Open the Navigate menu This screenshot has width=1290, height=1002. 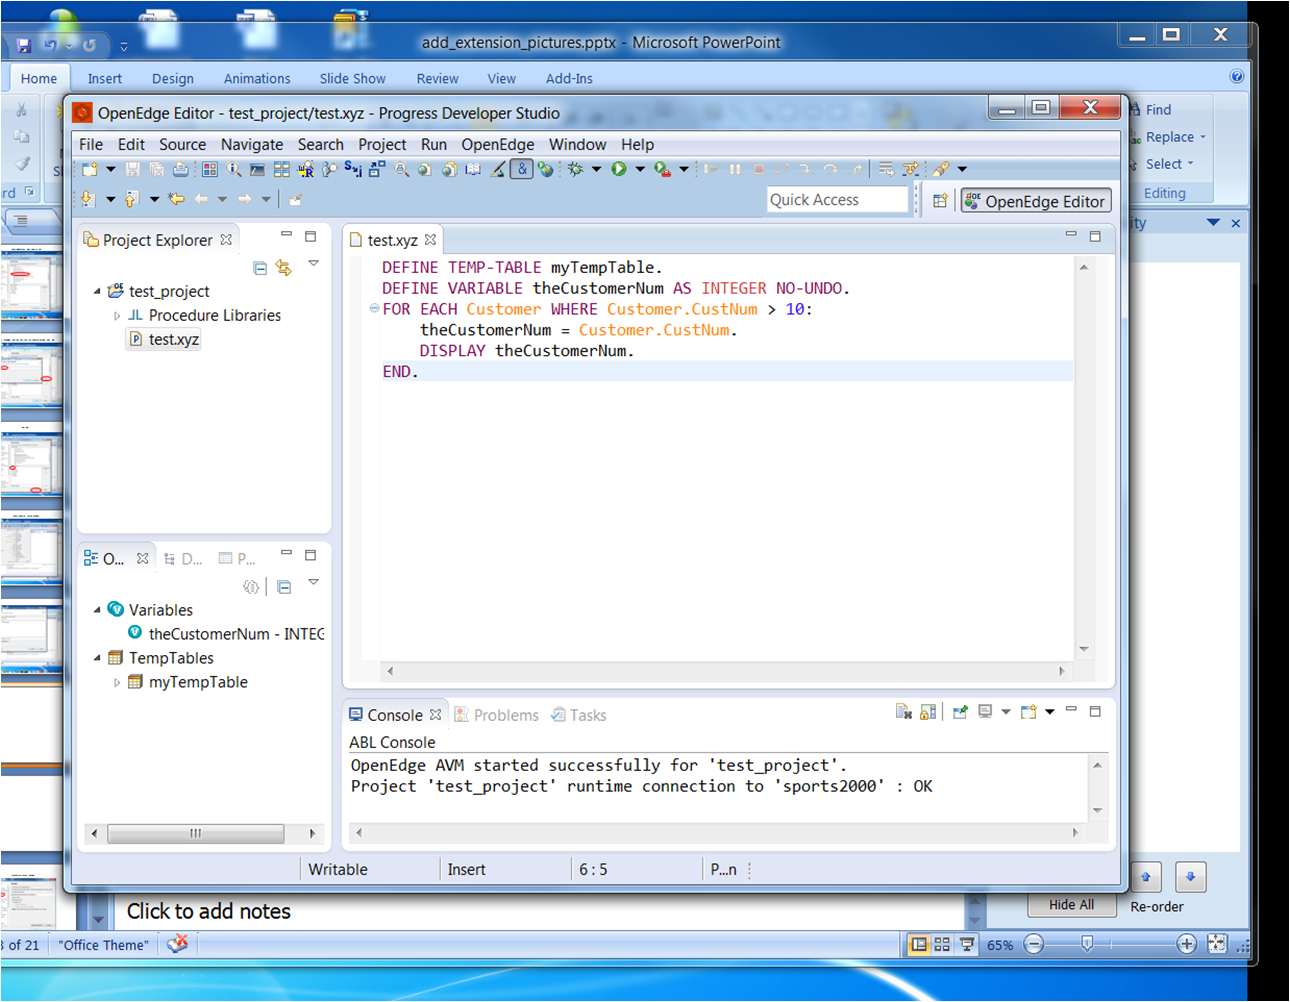252,144
